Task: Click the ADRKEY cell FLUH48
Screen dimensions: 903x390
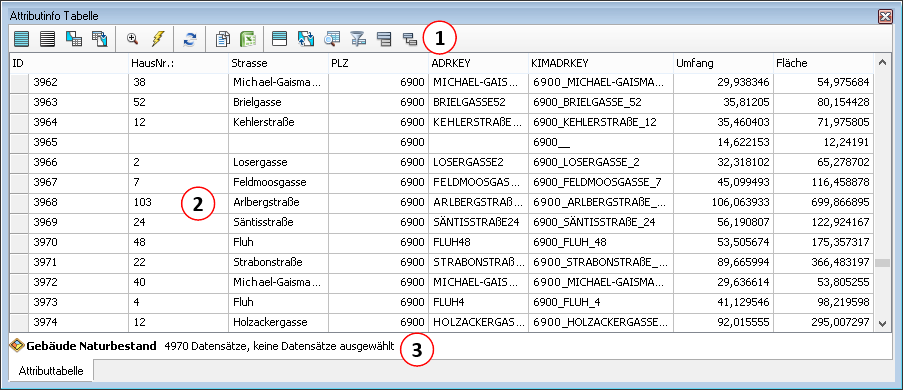Action: 479,243
